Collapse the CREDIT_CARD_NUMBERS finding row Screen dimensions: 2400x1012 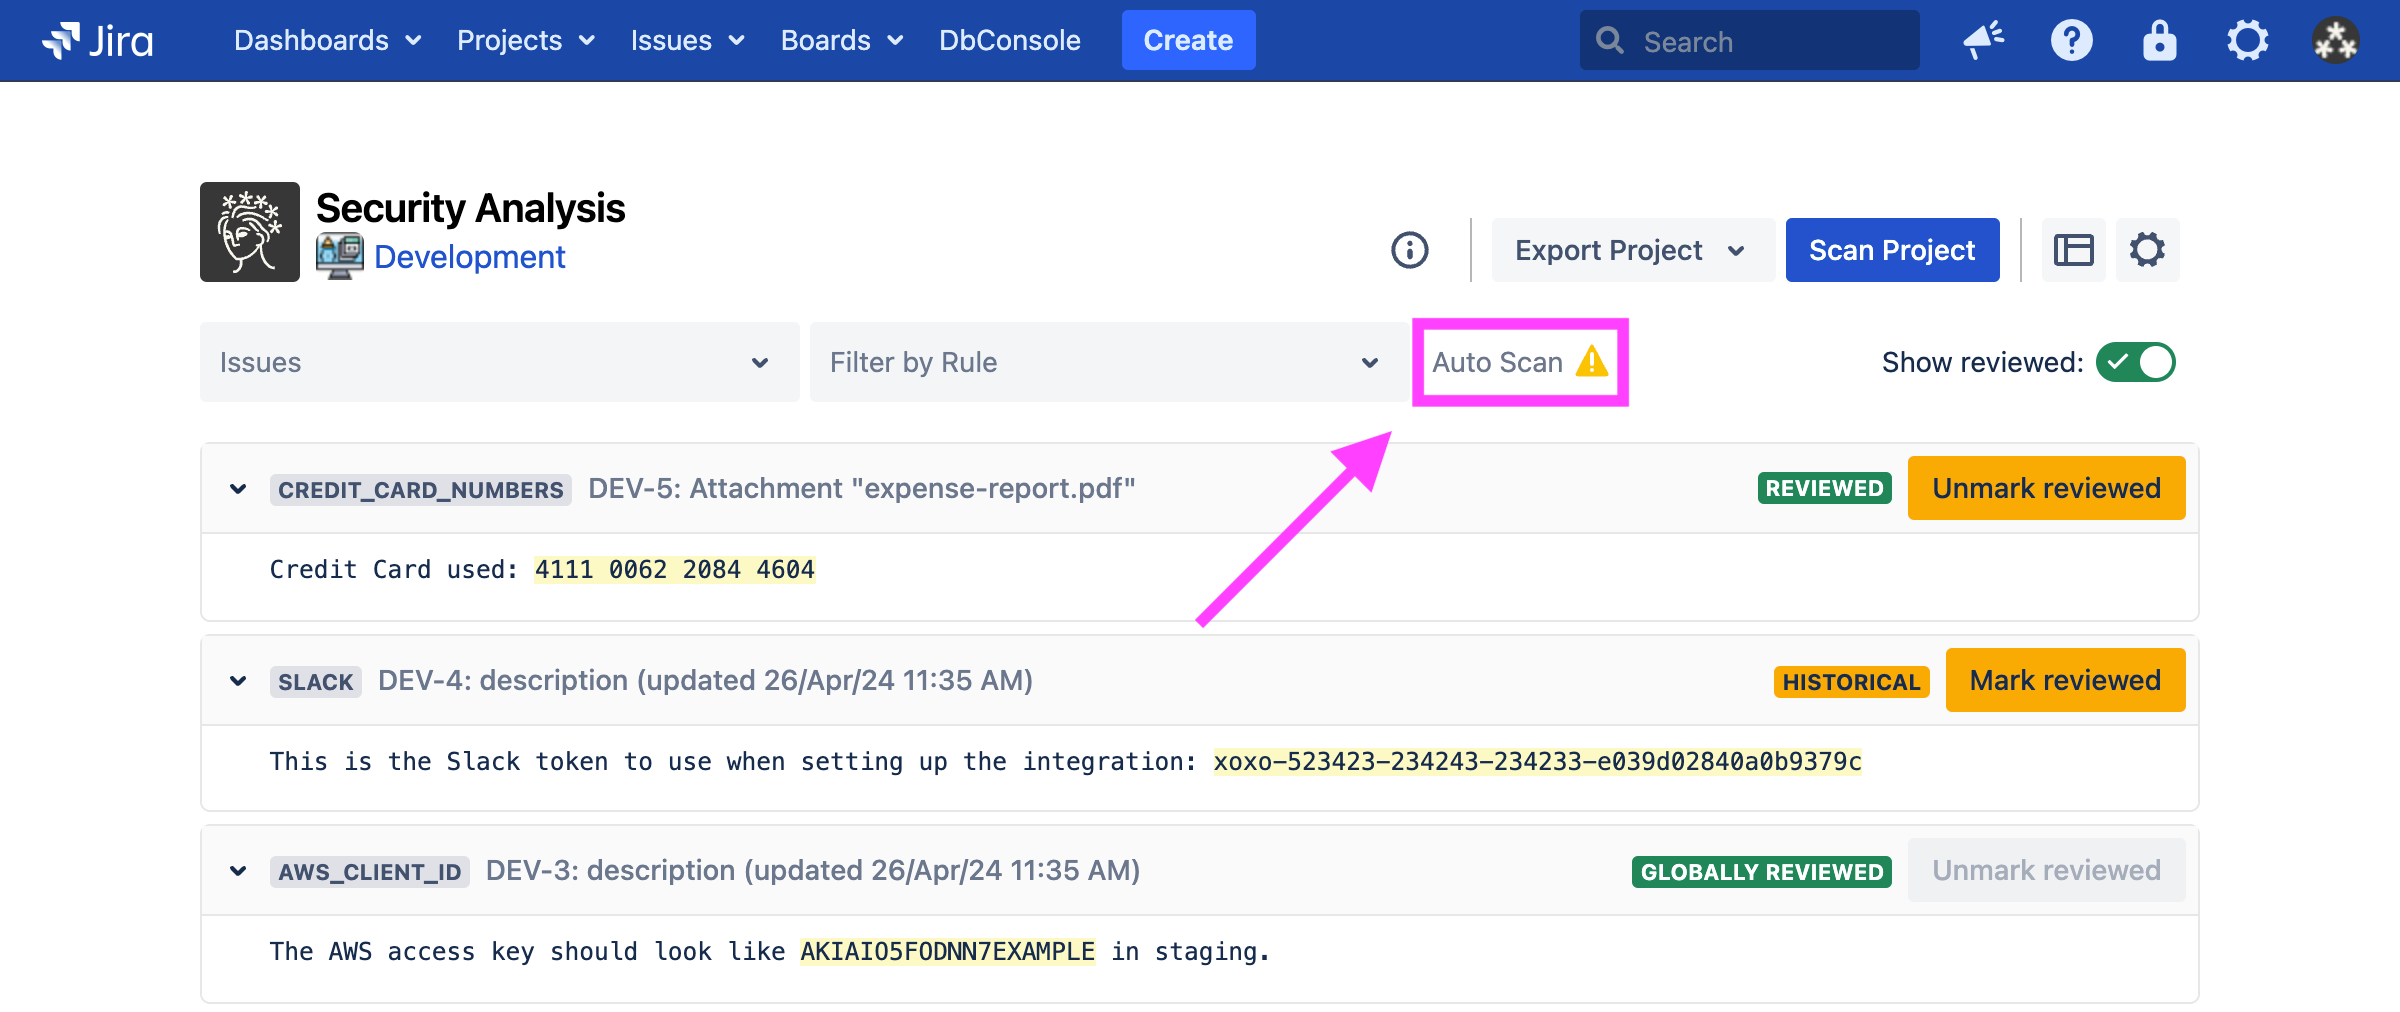238,489
